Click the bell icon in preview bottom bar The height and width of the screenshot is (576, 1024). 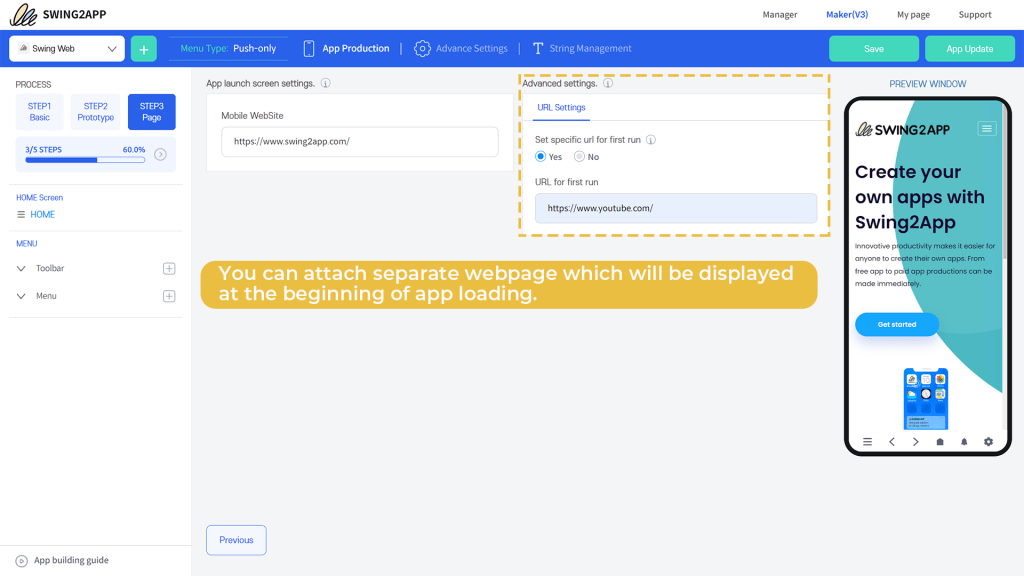(x=964, y=441)
